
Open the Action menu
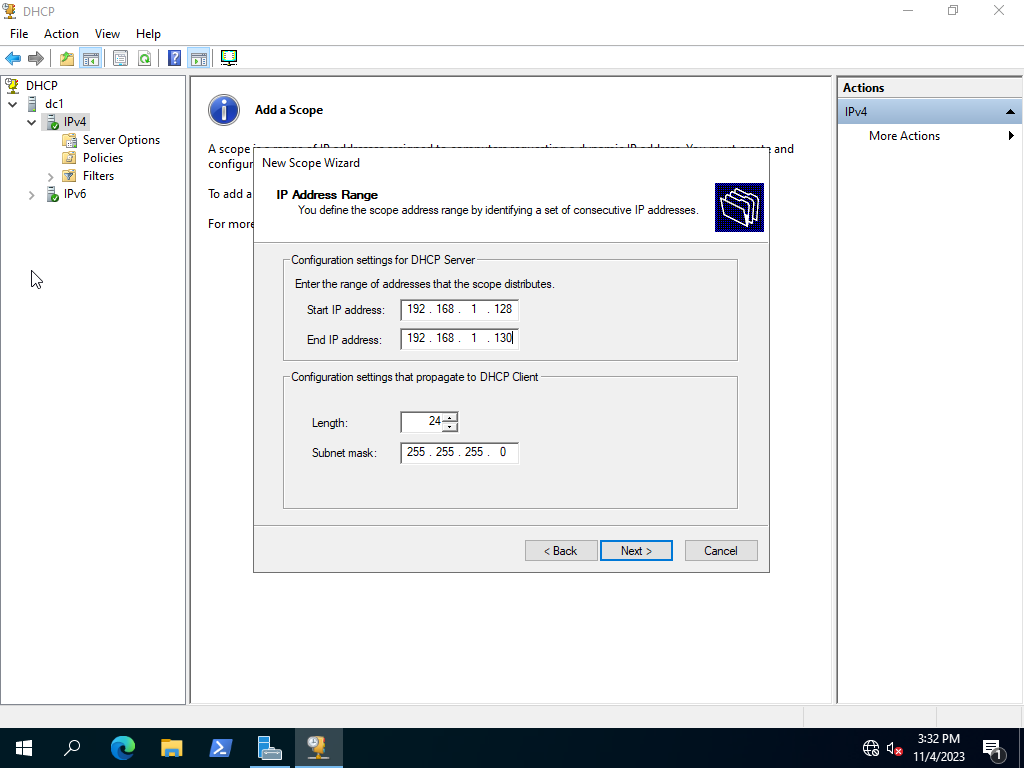point(61,34)
